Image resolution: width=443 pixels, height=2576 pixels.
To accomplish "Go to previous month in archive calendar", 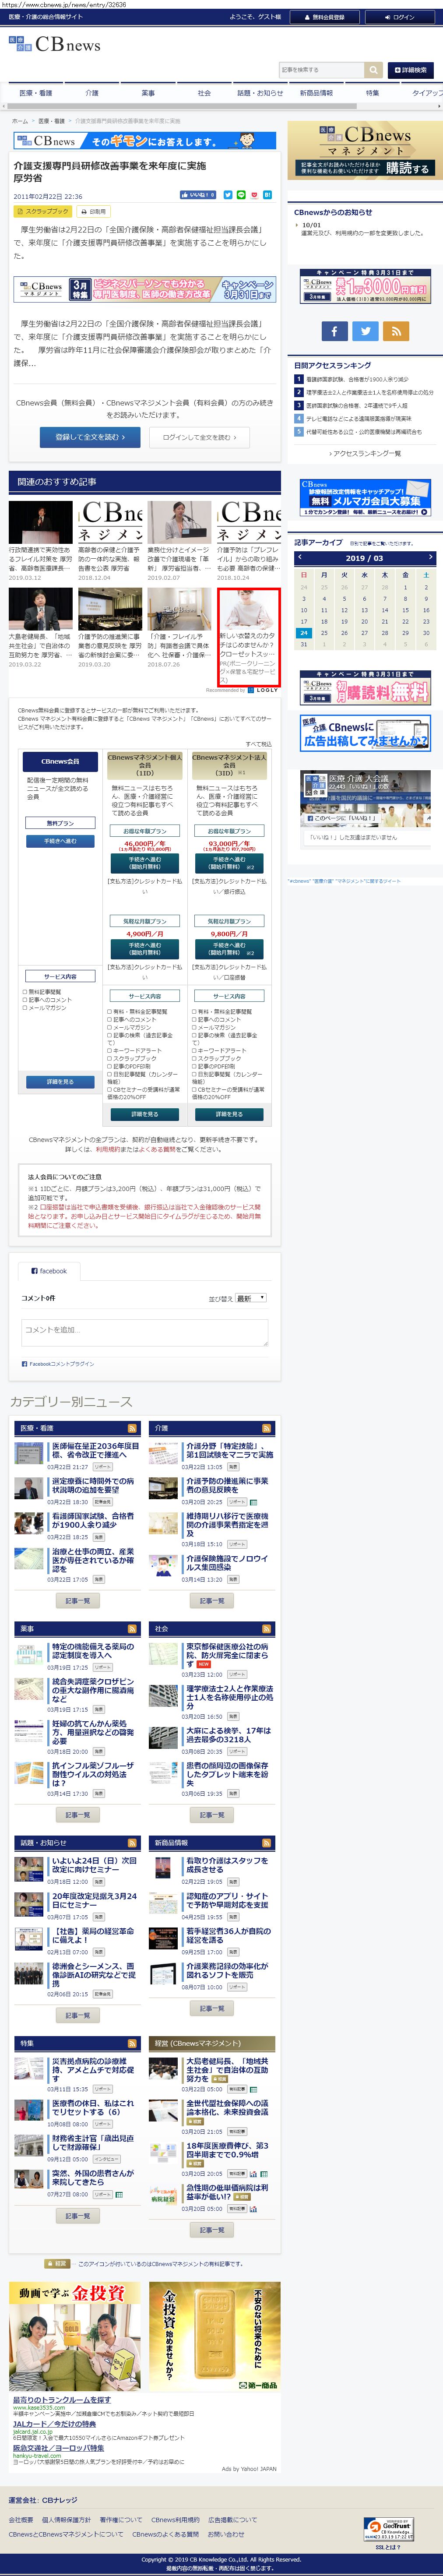I will click(299, 557).
